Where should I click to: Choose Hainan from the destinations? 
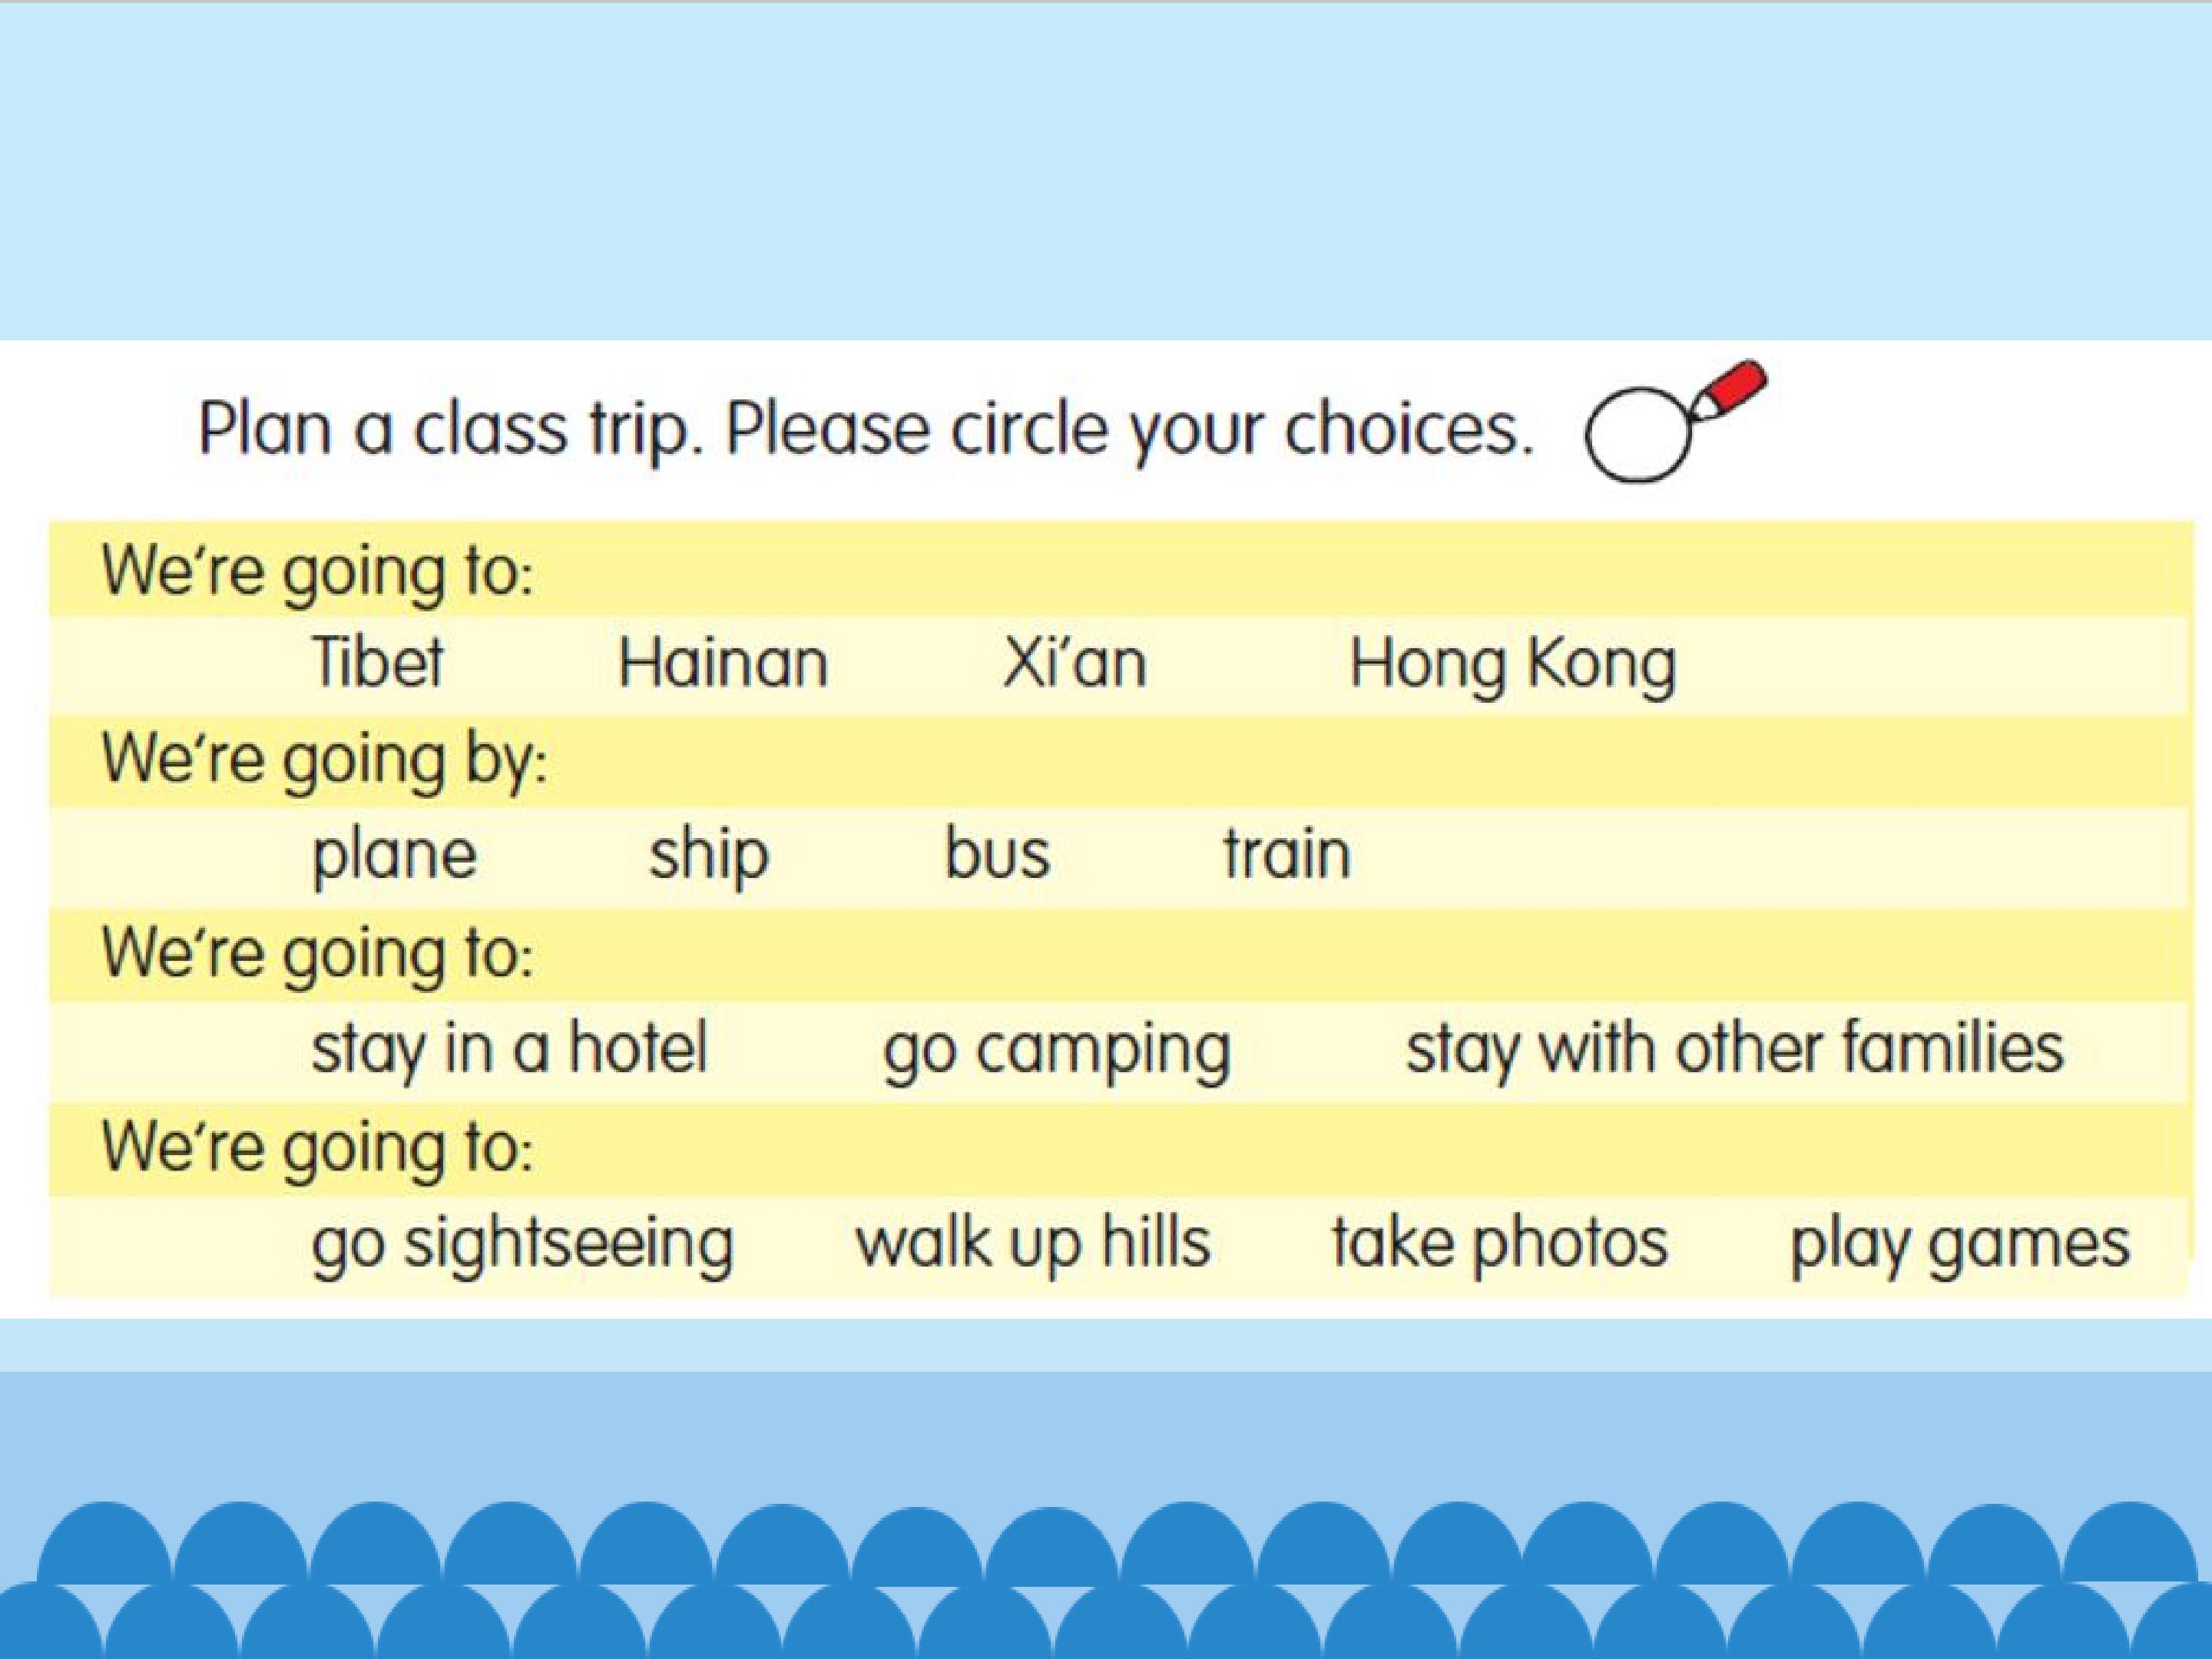[723, 662]
